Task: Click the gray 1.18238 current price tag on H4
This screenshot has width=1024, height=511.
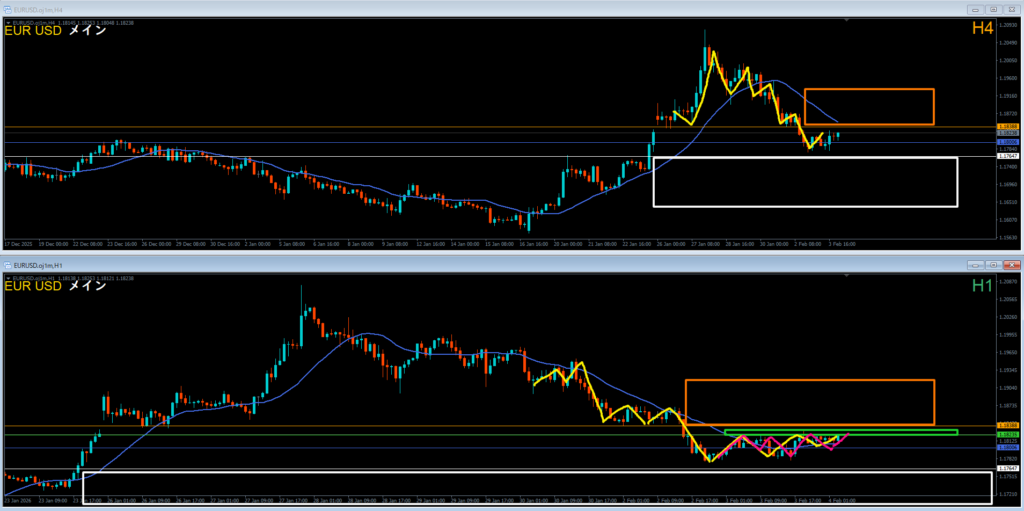Action: pyautogui.click(x=1006, y=133)
